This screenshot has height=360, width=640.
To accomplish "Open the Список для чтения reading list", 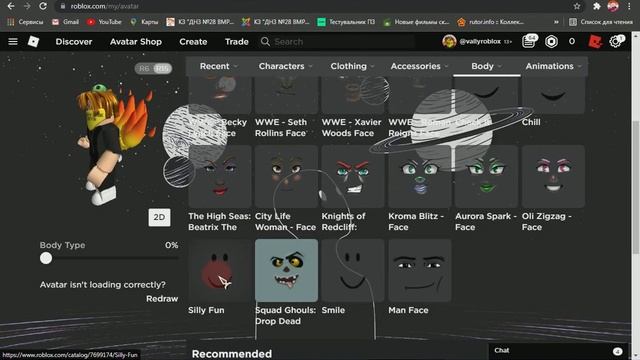I will (x=601, y=22).
